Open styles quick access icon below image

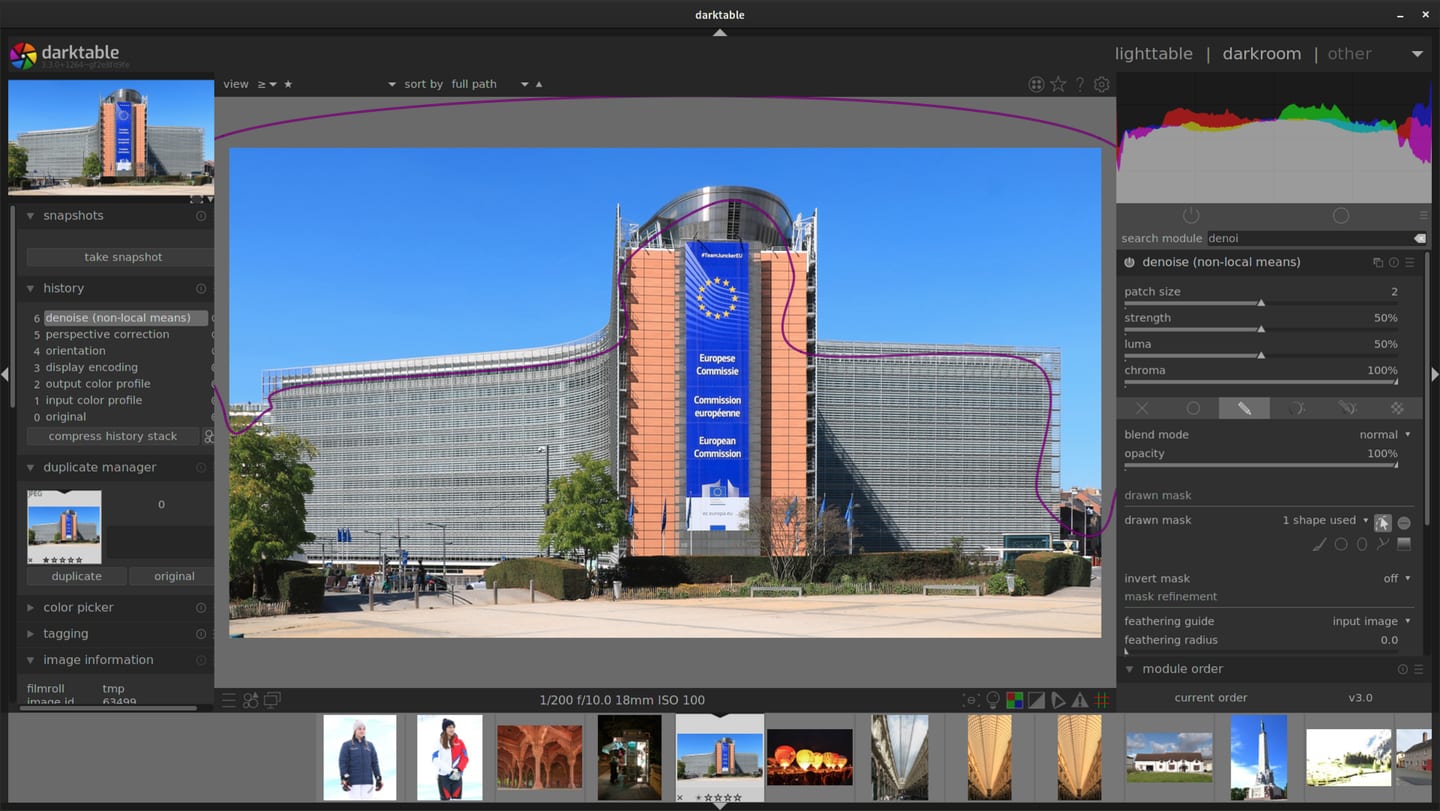pyautogui.click(x=251, y=700)
